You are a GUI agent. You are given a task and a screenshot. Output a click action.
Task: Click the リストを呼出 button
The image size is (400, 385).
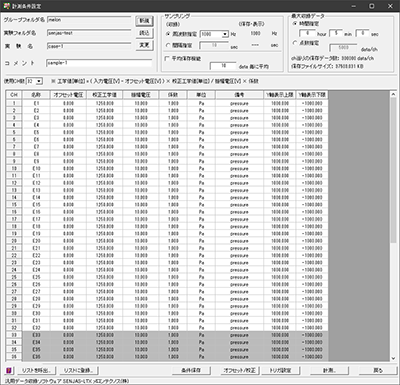tap(35, 370)
